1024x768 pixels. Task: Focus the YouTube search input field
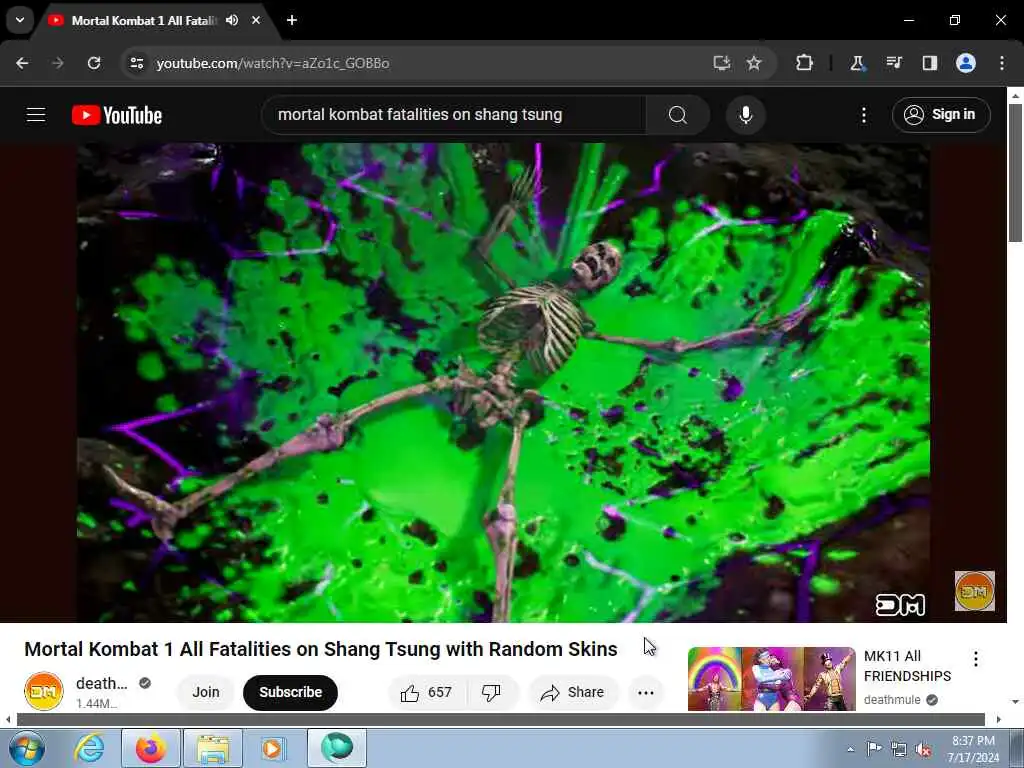coord(454,115)
